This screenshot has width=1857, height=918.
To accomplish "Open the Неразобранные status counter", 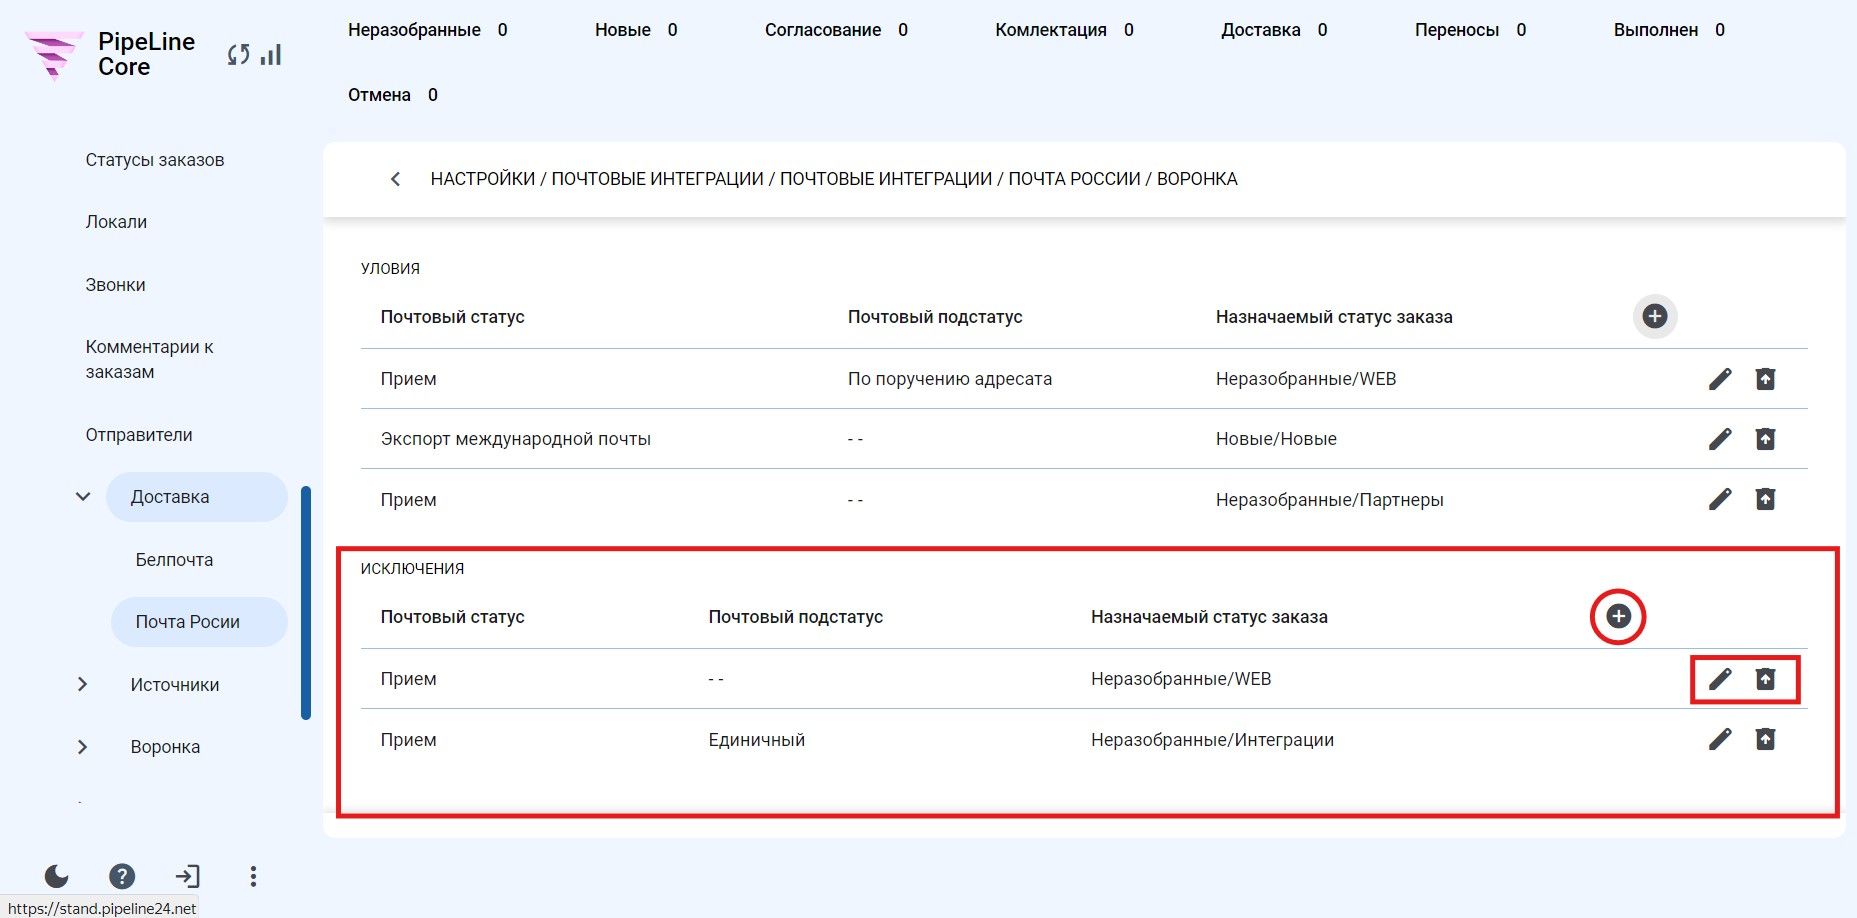I will [x=428, y=30].
